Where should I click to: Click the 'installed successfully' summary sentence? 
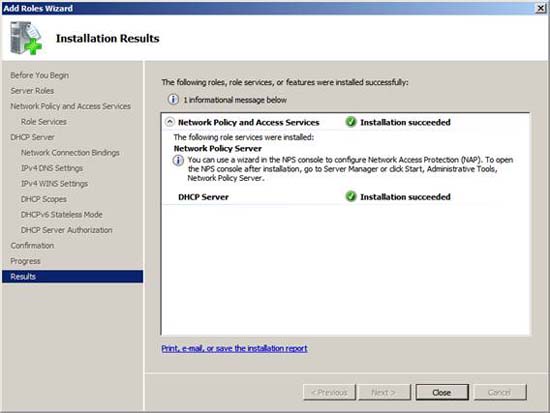(285, 82)
